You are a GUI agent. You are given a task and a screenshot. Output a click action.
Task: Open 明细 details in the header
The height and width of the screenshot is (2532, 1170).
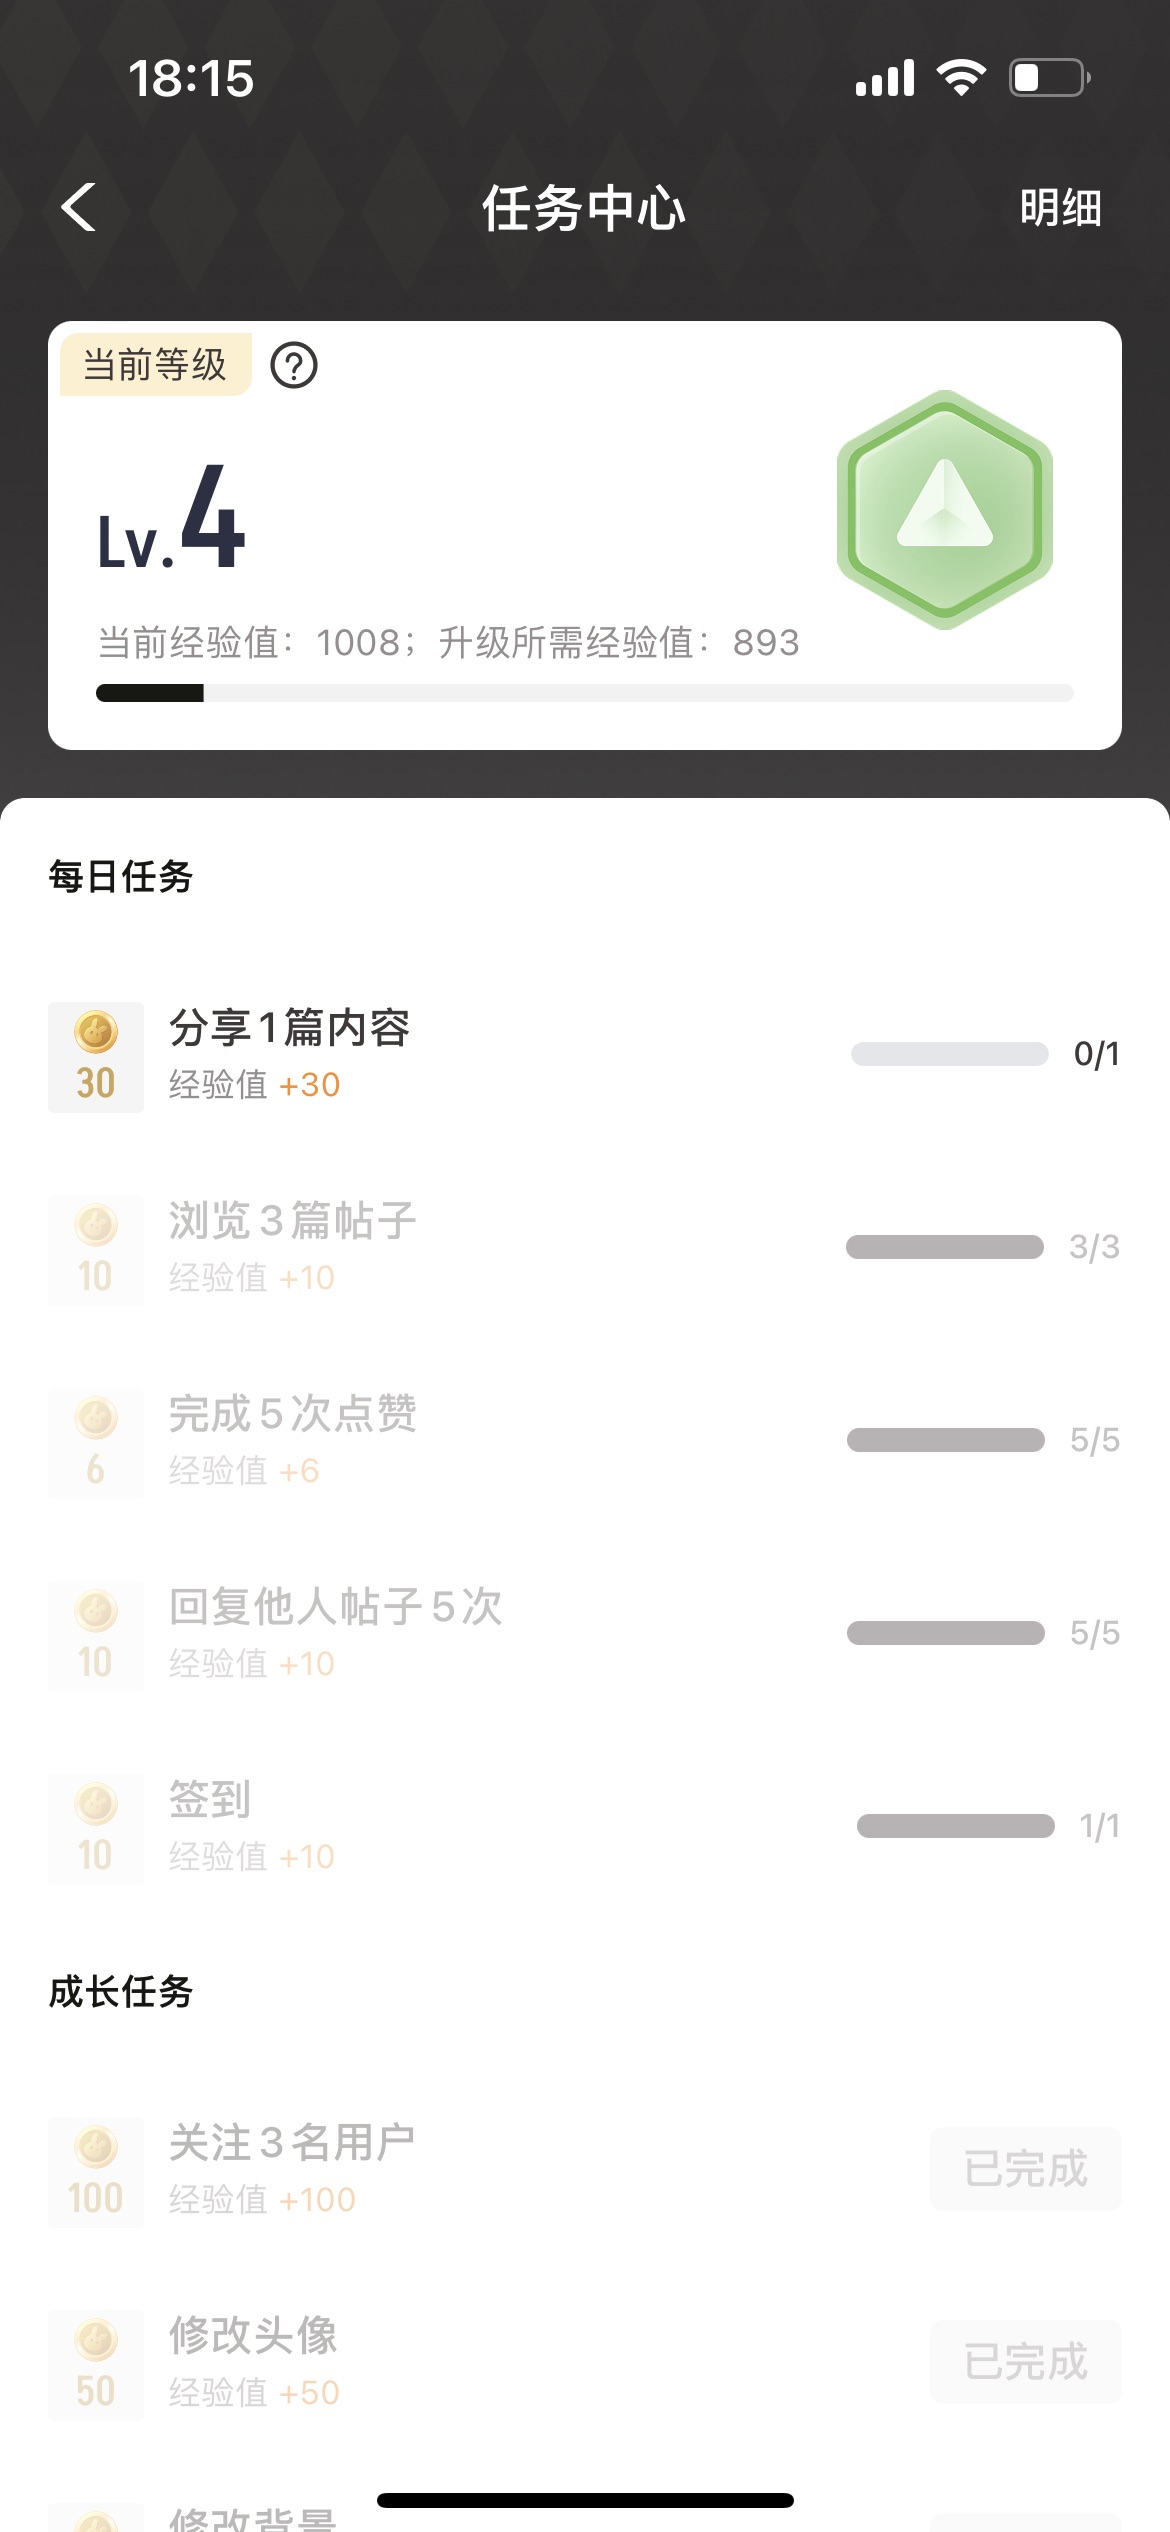click(x=1060, y=208)
